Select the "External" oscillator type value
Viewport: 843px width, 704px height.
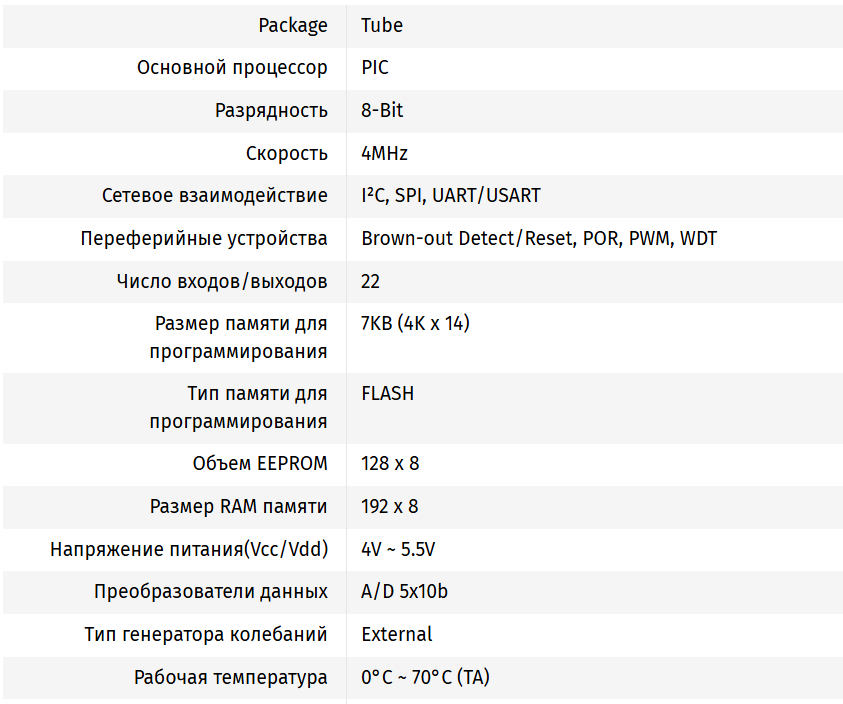[x=396, y=634]
